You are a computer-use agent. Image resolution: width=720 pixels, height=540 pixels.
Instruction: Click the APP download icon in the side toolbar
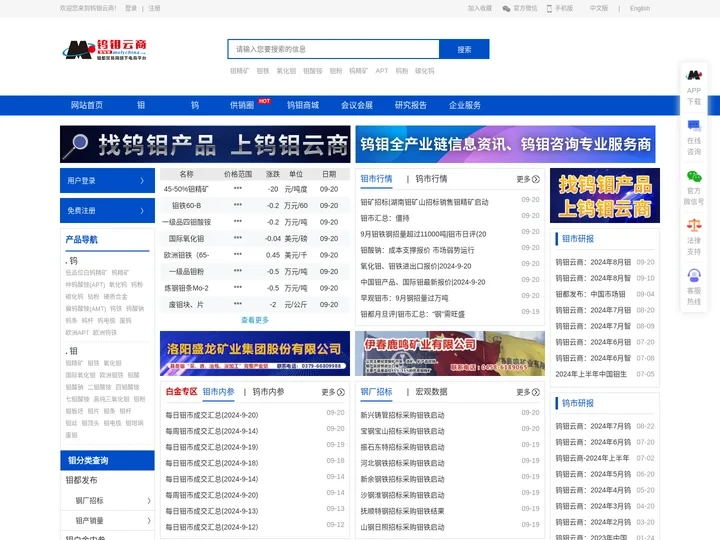click(x=694, y=75)
